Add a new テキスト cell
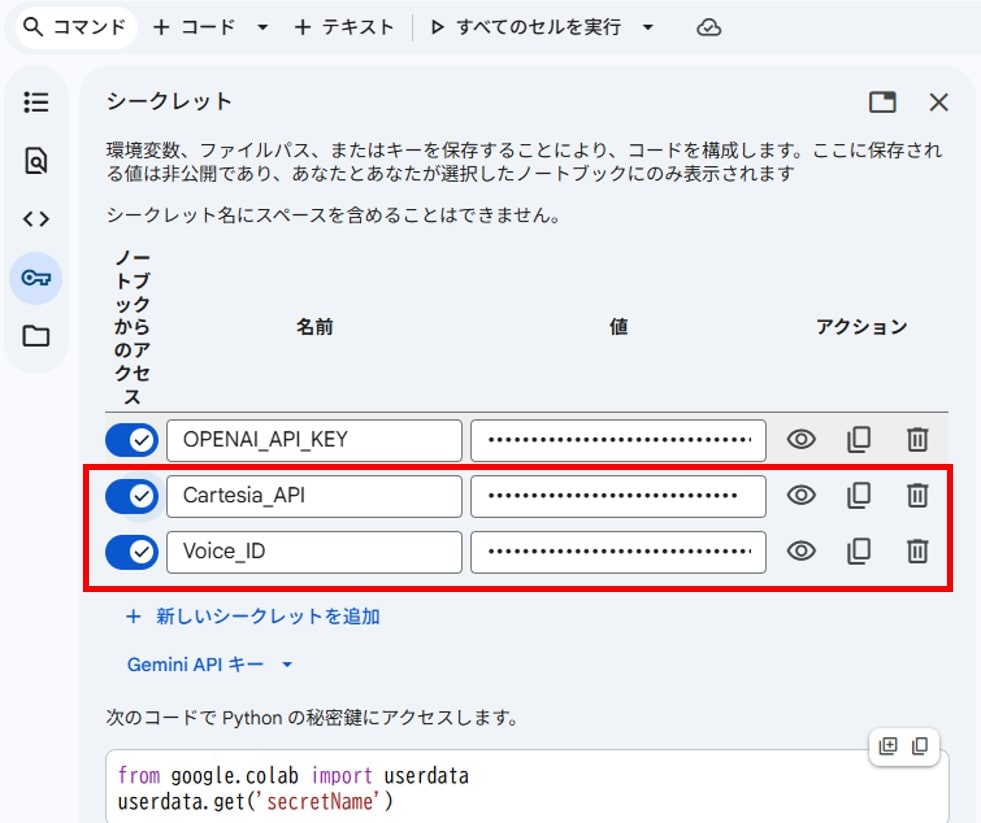This screenshot has height=823, width=981. coord(344,27)
